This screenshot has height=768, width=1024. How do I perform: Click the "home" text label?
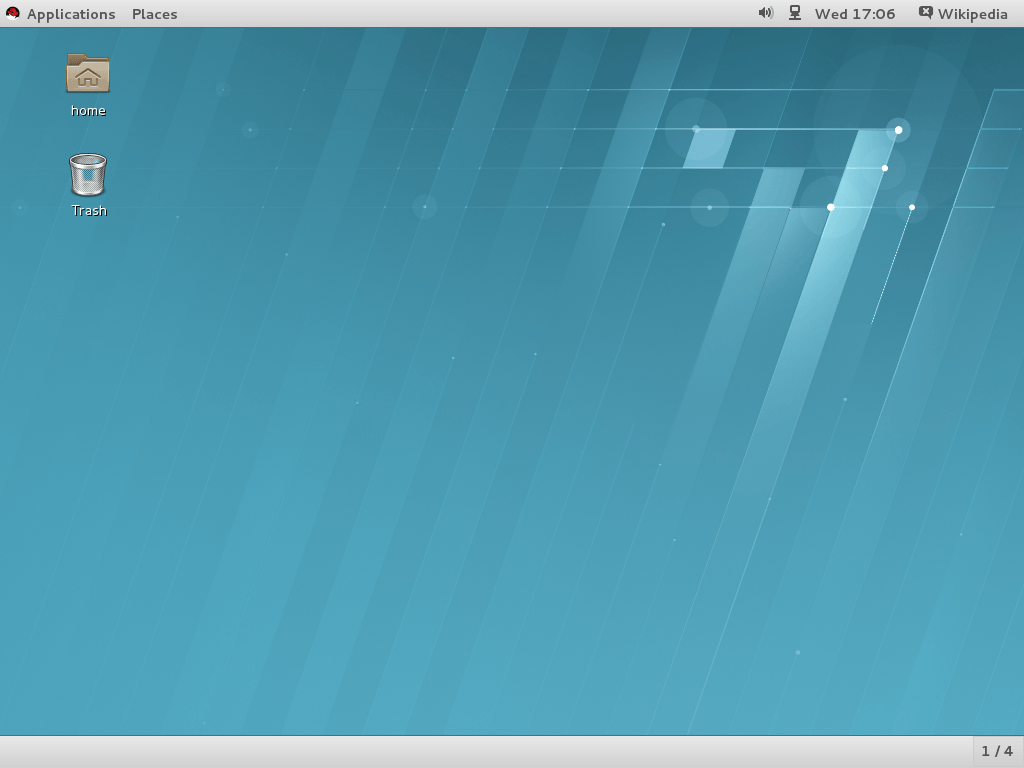[x=88, y=111]
